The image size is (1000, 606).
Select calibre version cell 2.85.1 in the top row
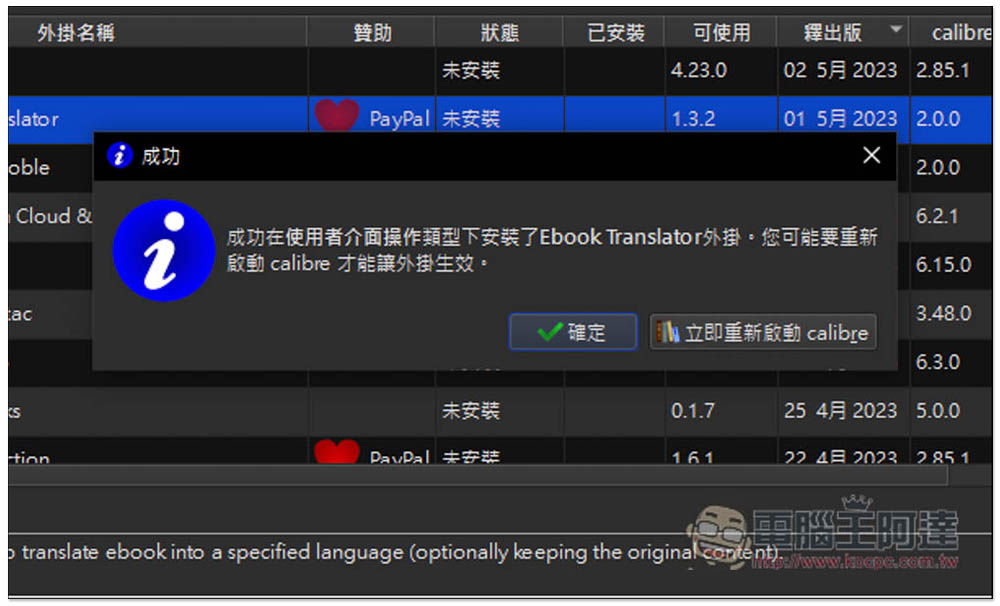pos(950,70)
